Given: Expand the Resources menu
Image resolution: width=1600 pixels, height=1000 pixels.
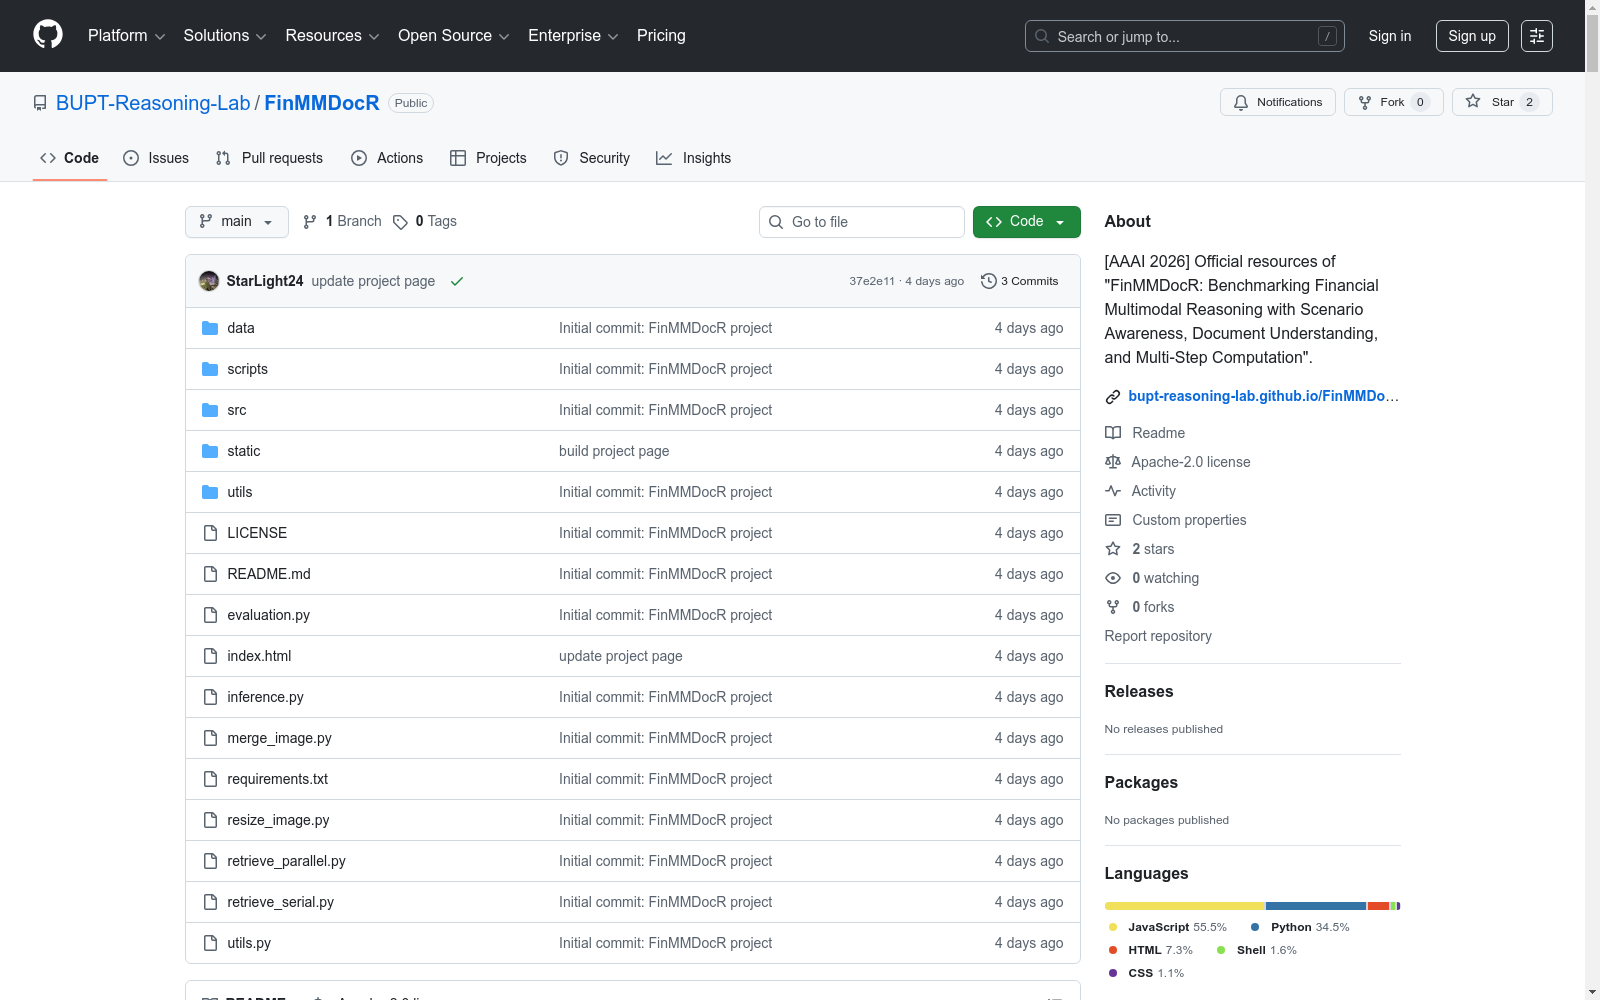Looking at the screenshot, I should pos(332,36).
